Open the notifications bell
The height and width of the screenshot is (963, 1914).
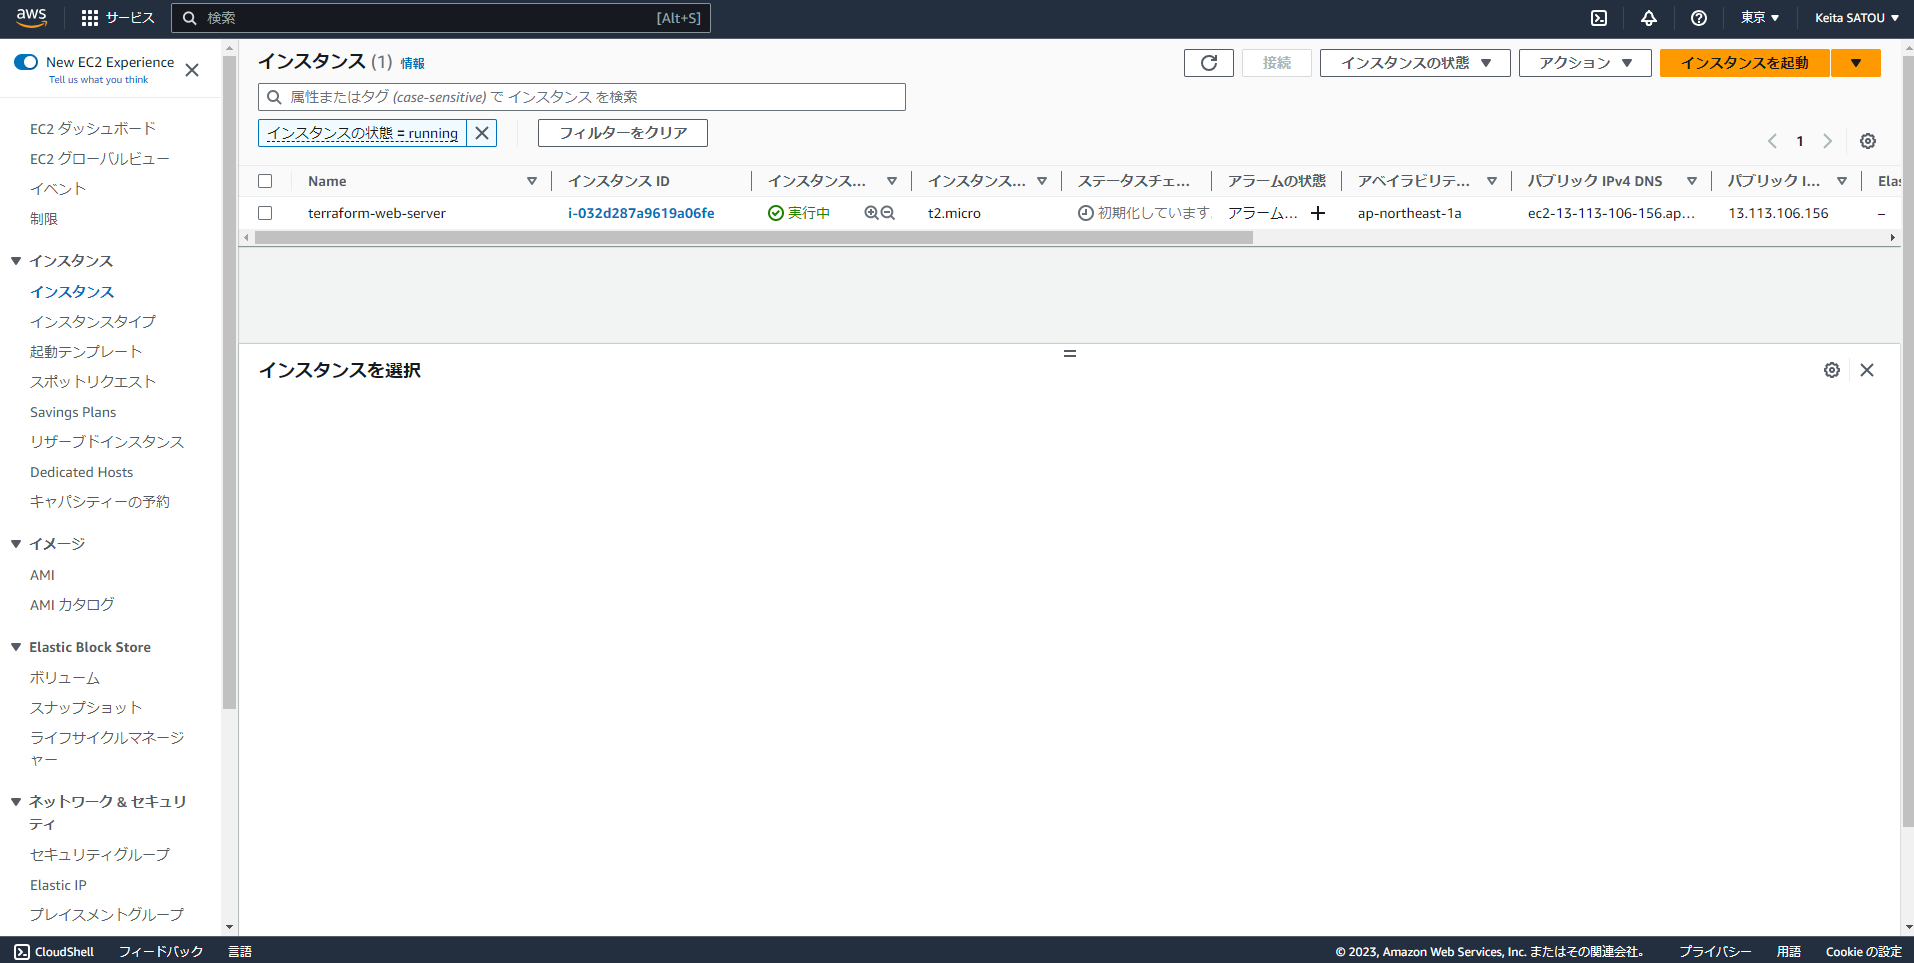click(1649, 18)
